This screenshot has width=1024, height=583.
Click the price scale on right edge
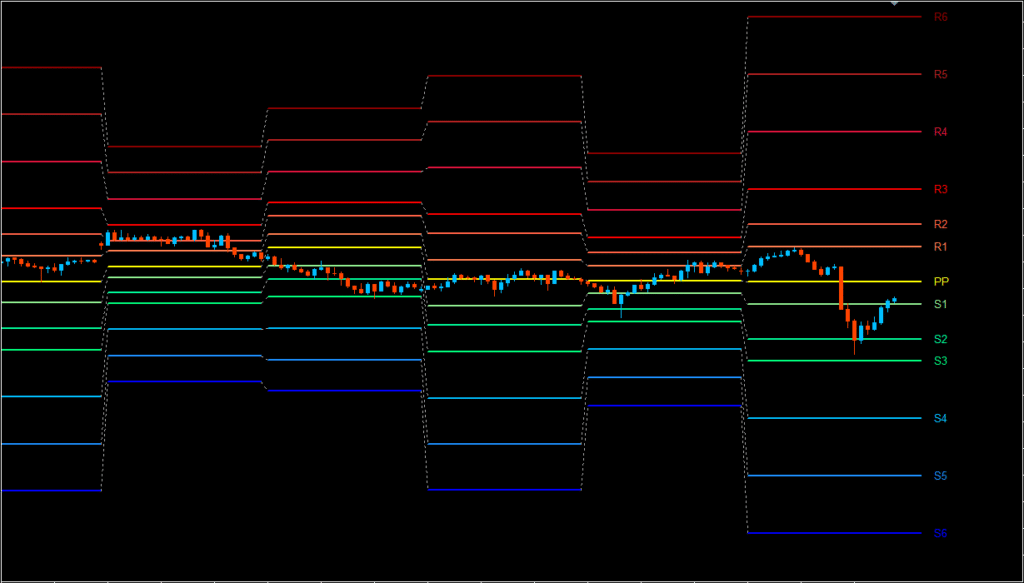pos(990,300)
